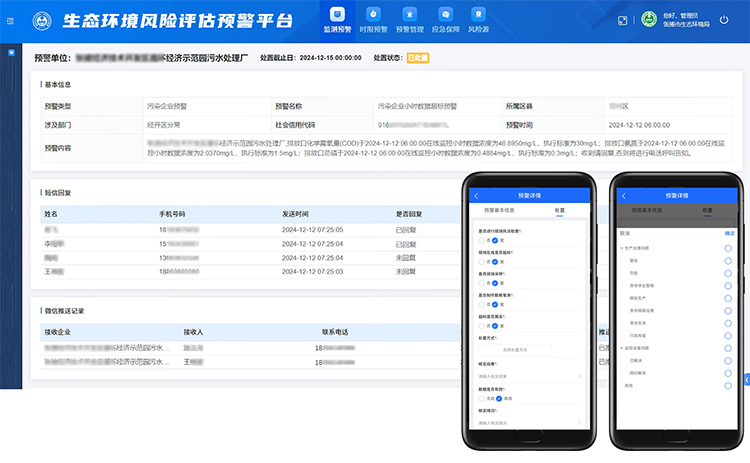Viewport: 750px width, 463px height.
Task: Choose 无效 for 数据是否有效
Action: 481,398
